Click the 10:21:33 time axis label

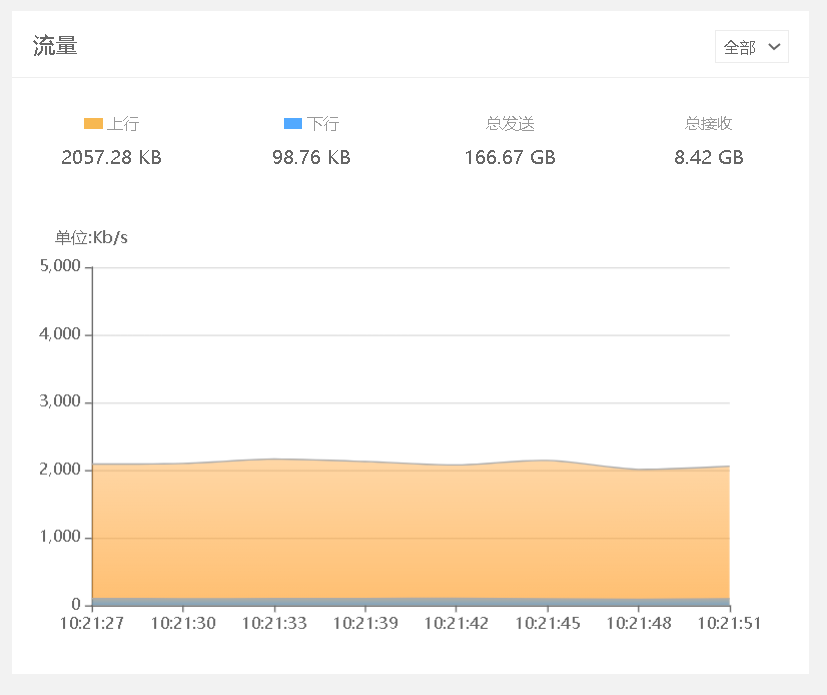coord(274,623)
